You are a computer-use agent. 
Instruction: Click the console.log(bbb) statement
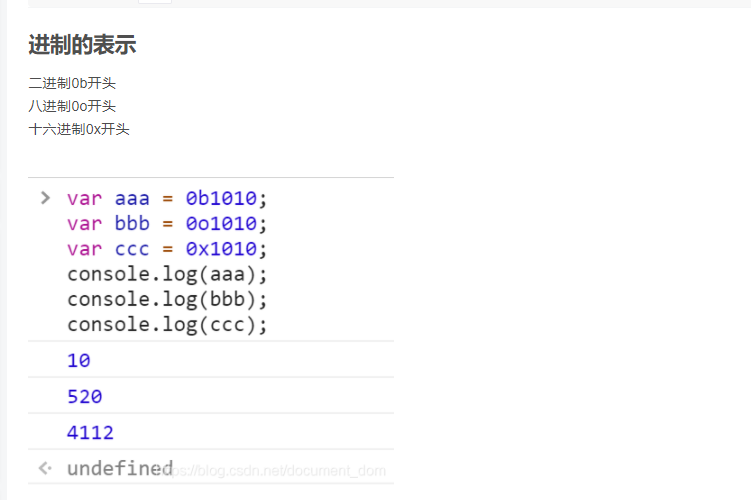tap(167, 299)
